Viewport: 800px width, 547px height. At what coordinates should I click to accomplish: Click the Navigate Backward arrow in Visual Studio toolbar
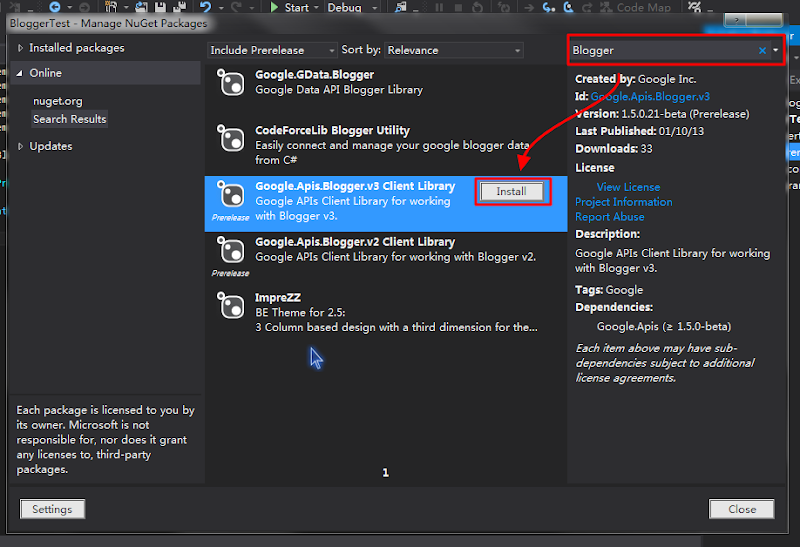(x=55, y=7)
